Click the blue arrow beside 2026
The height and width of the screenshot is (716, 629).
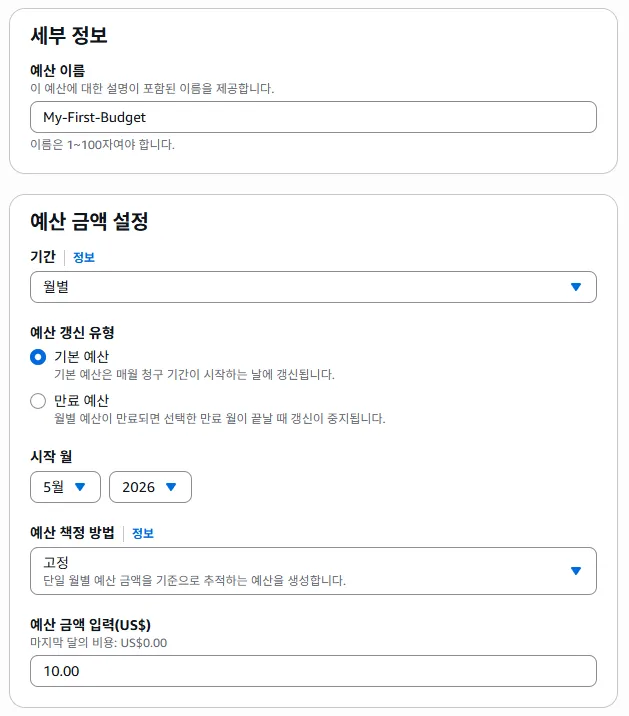pos(171,487)
